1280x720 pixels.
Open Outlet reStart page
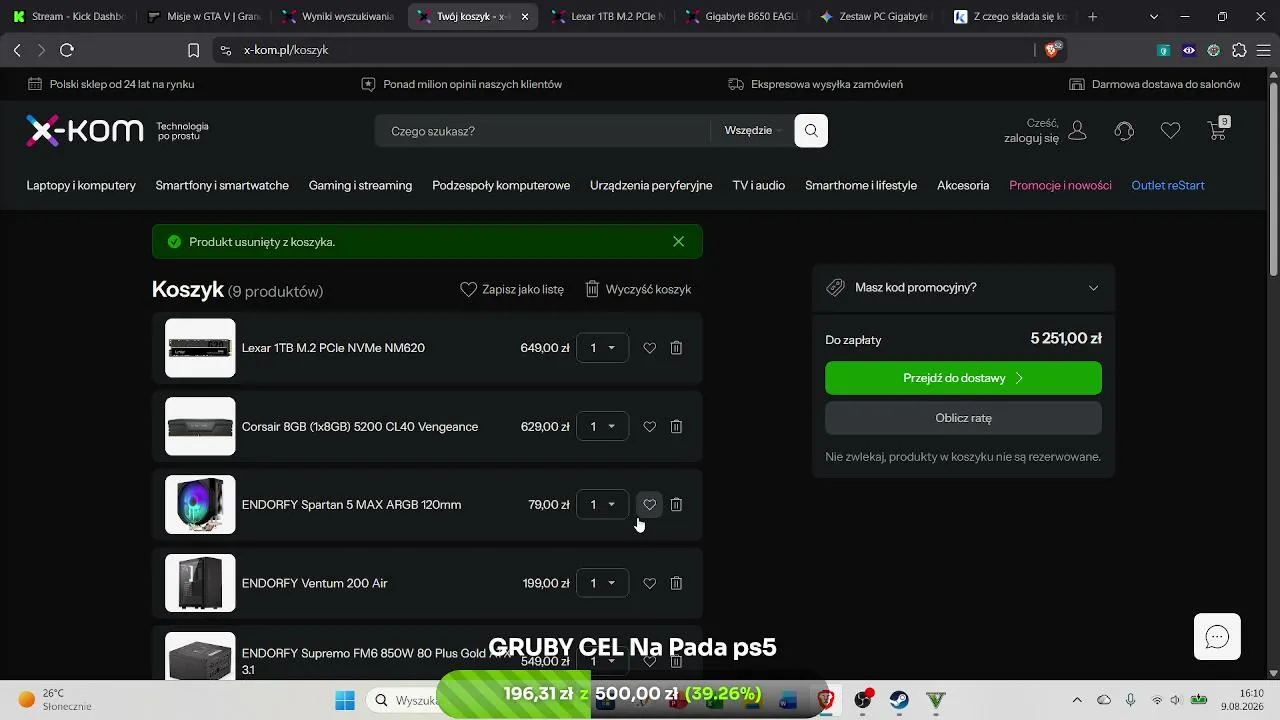point(1168,185)
